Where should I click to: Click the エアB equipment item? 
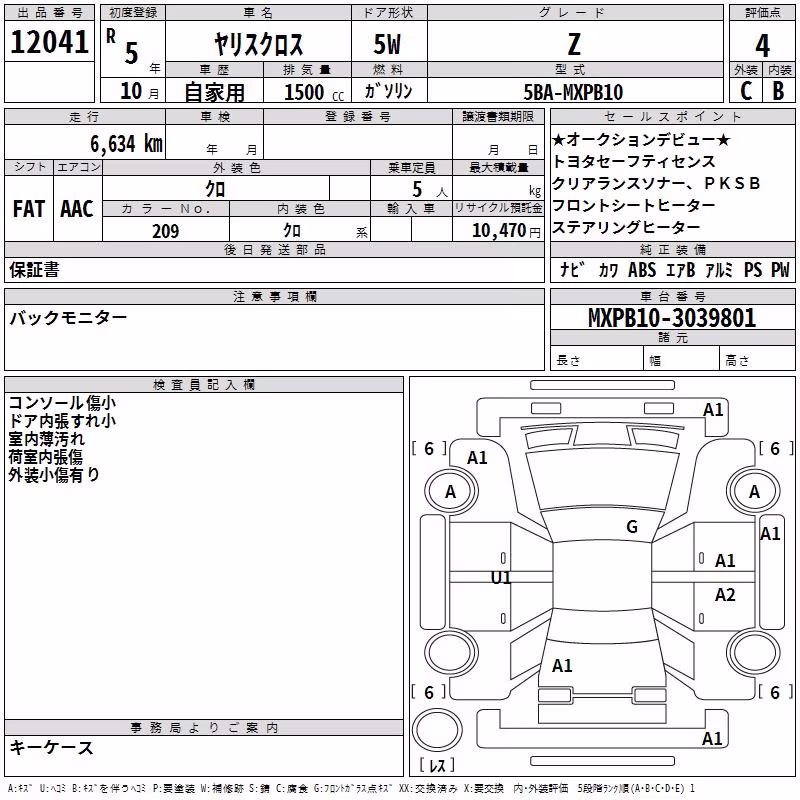pos(681,269)
